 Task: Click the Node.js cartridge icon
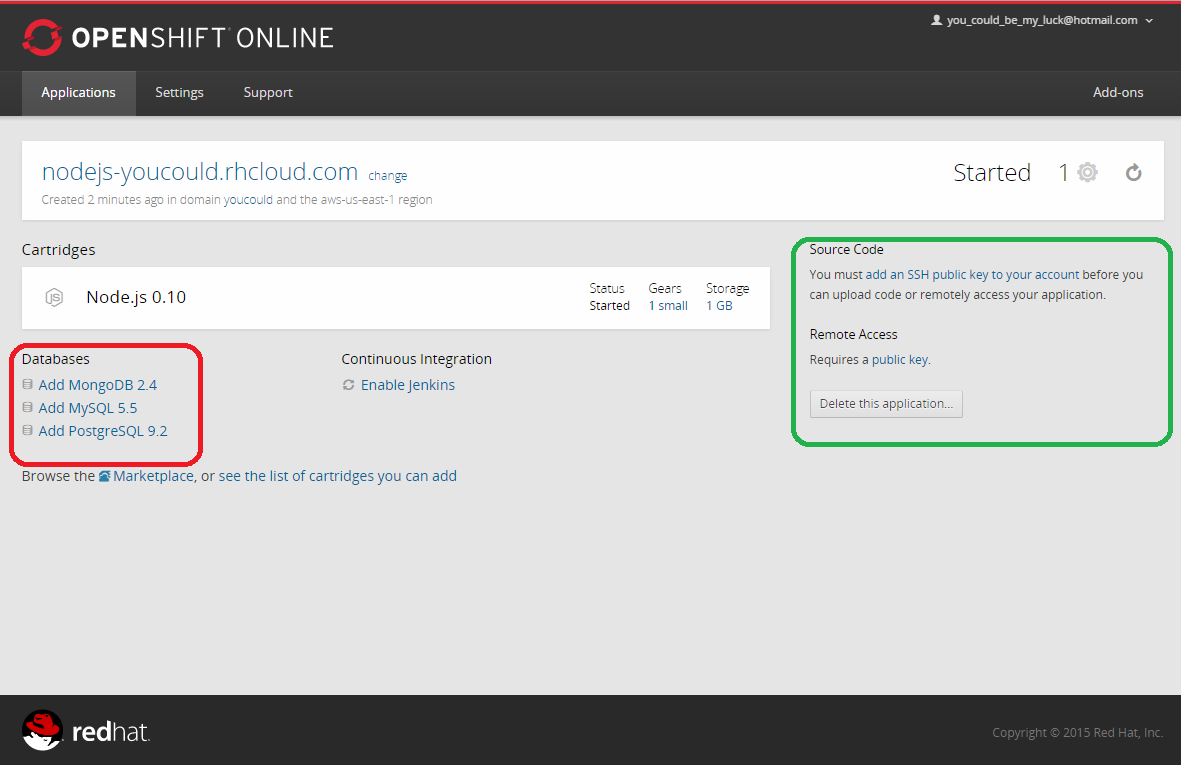54,297
